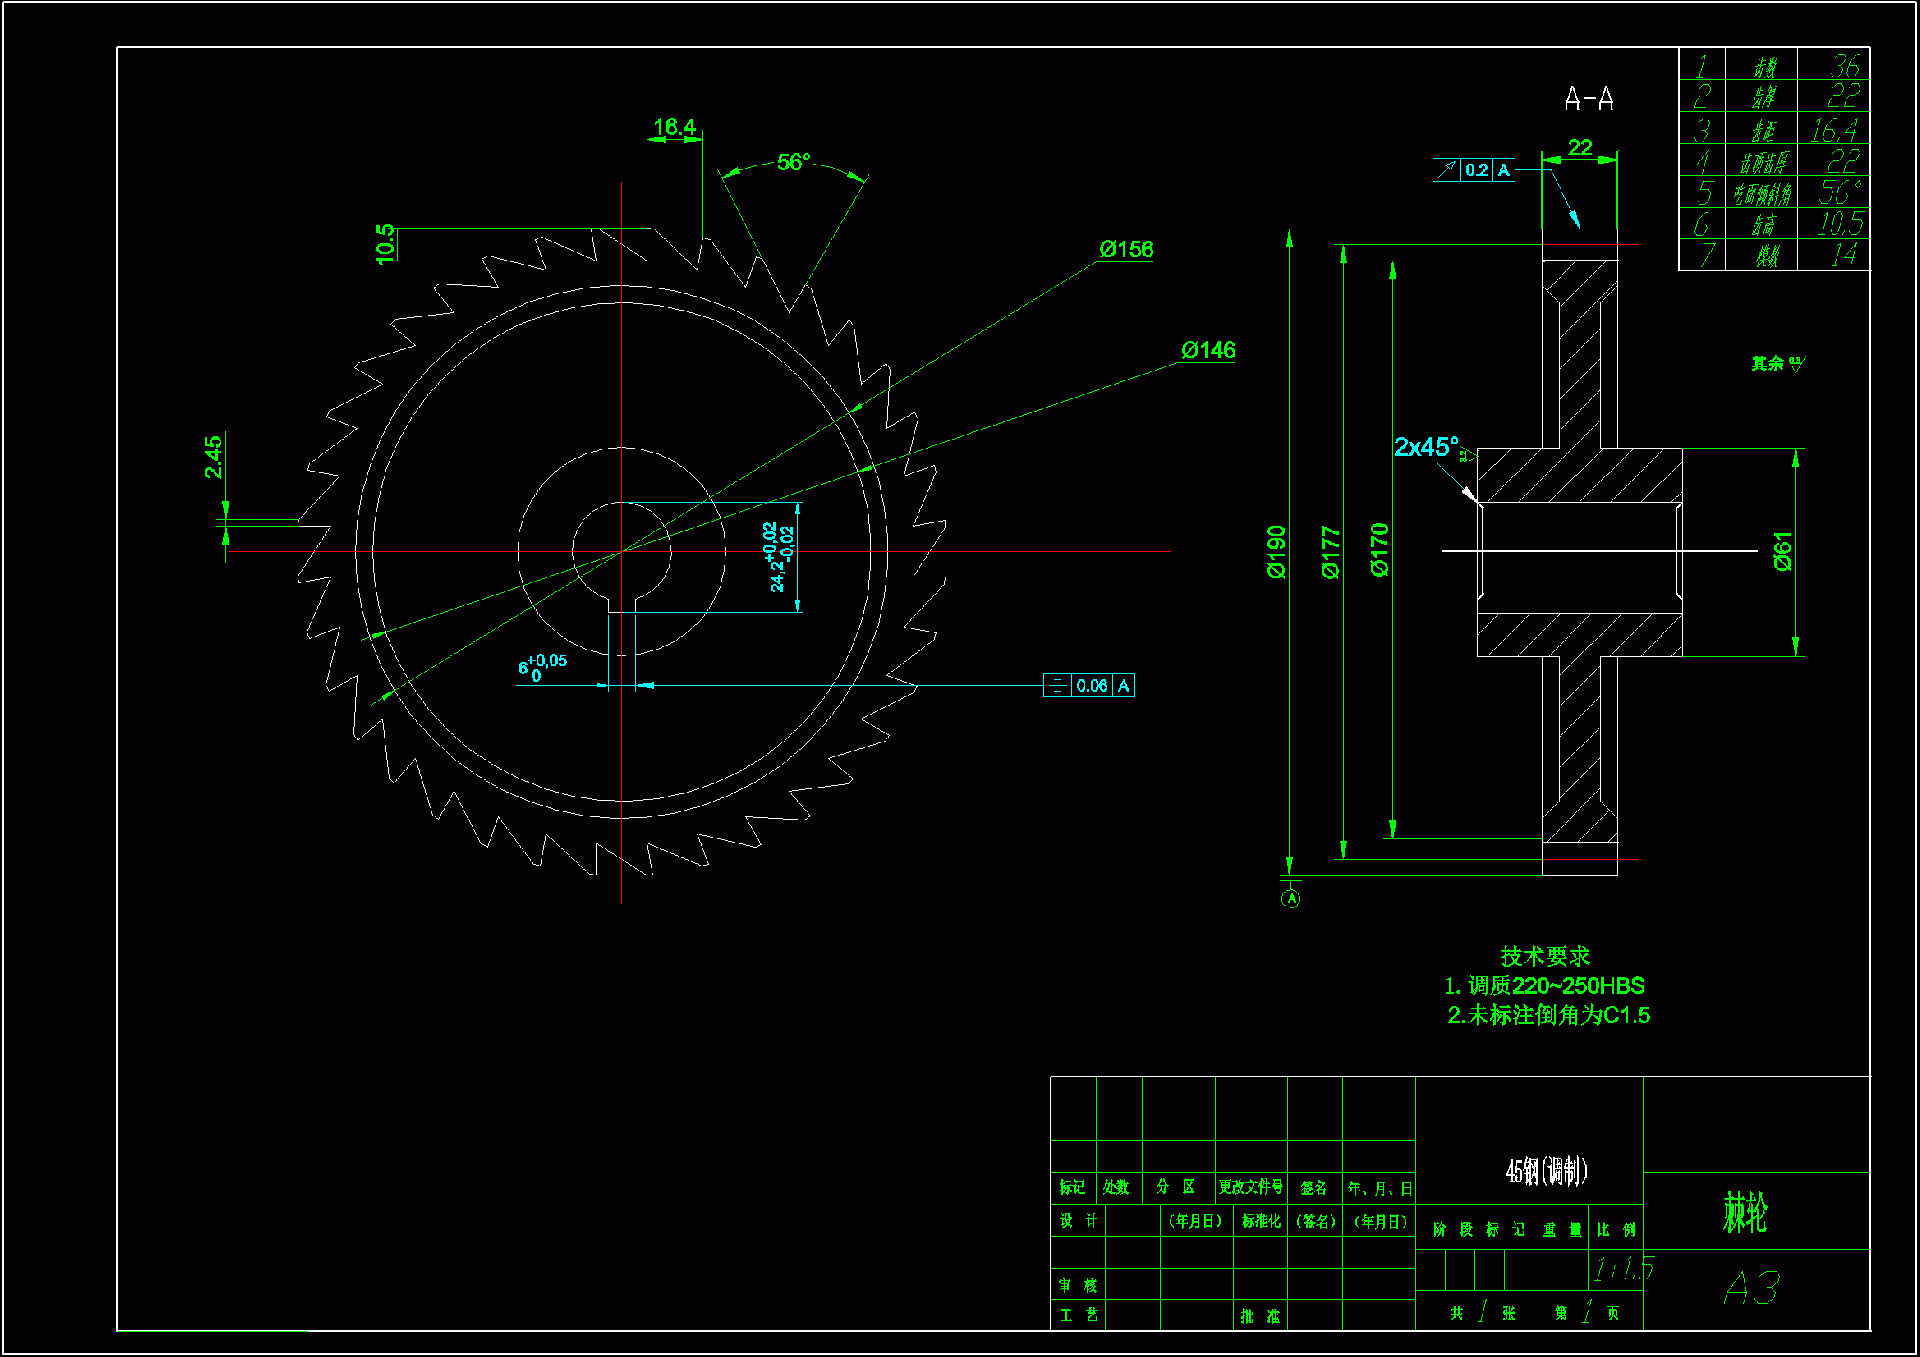Select the datum A circle symbol
This screenshot has height=1357, width=1920.
point(1291,898)
